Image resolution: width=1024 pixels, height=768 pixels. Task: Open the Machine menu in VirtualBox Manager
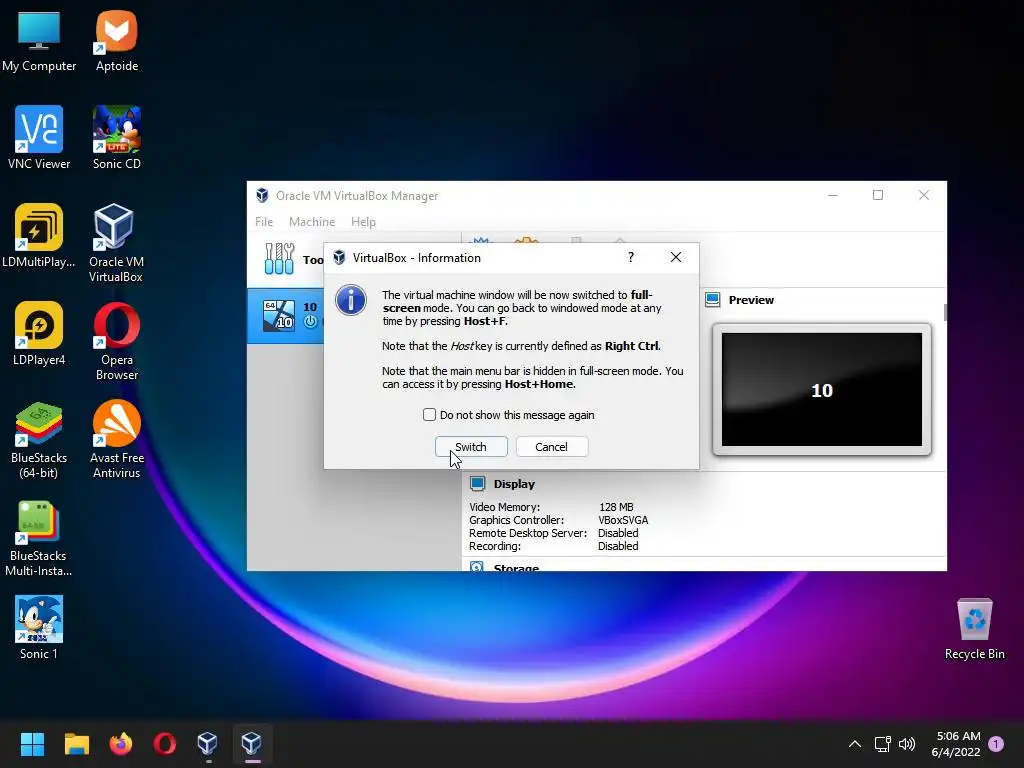pos(312,221)
